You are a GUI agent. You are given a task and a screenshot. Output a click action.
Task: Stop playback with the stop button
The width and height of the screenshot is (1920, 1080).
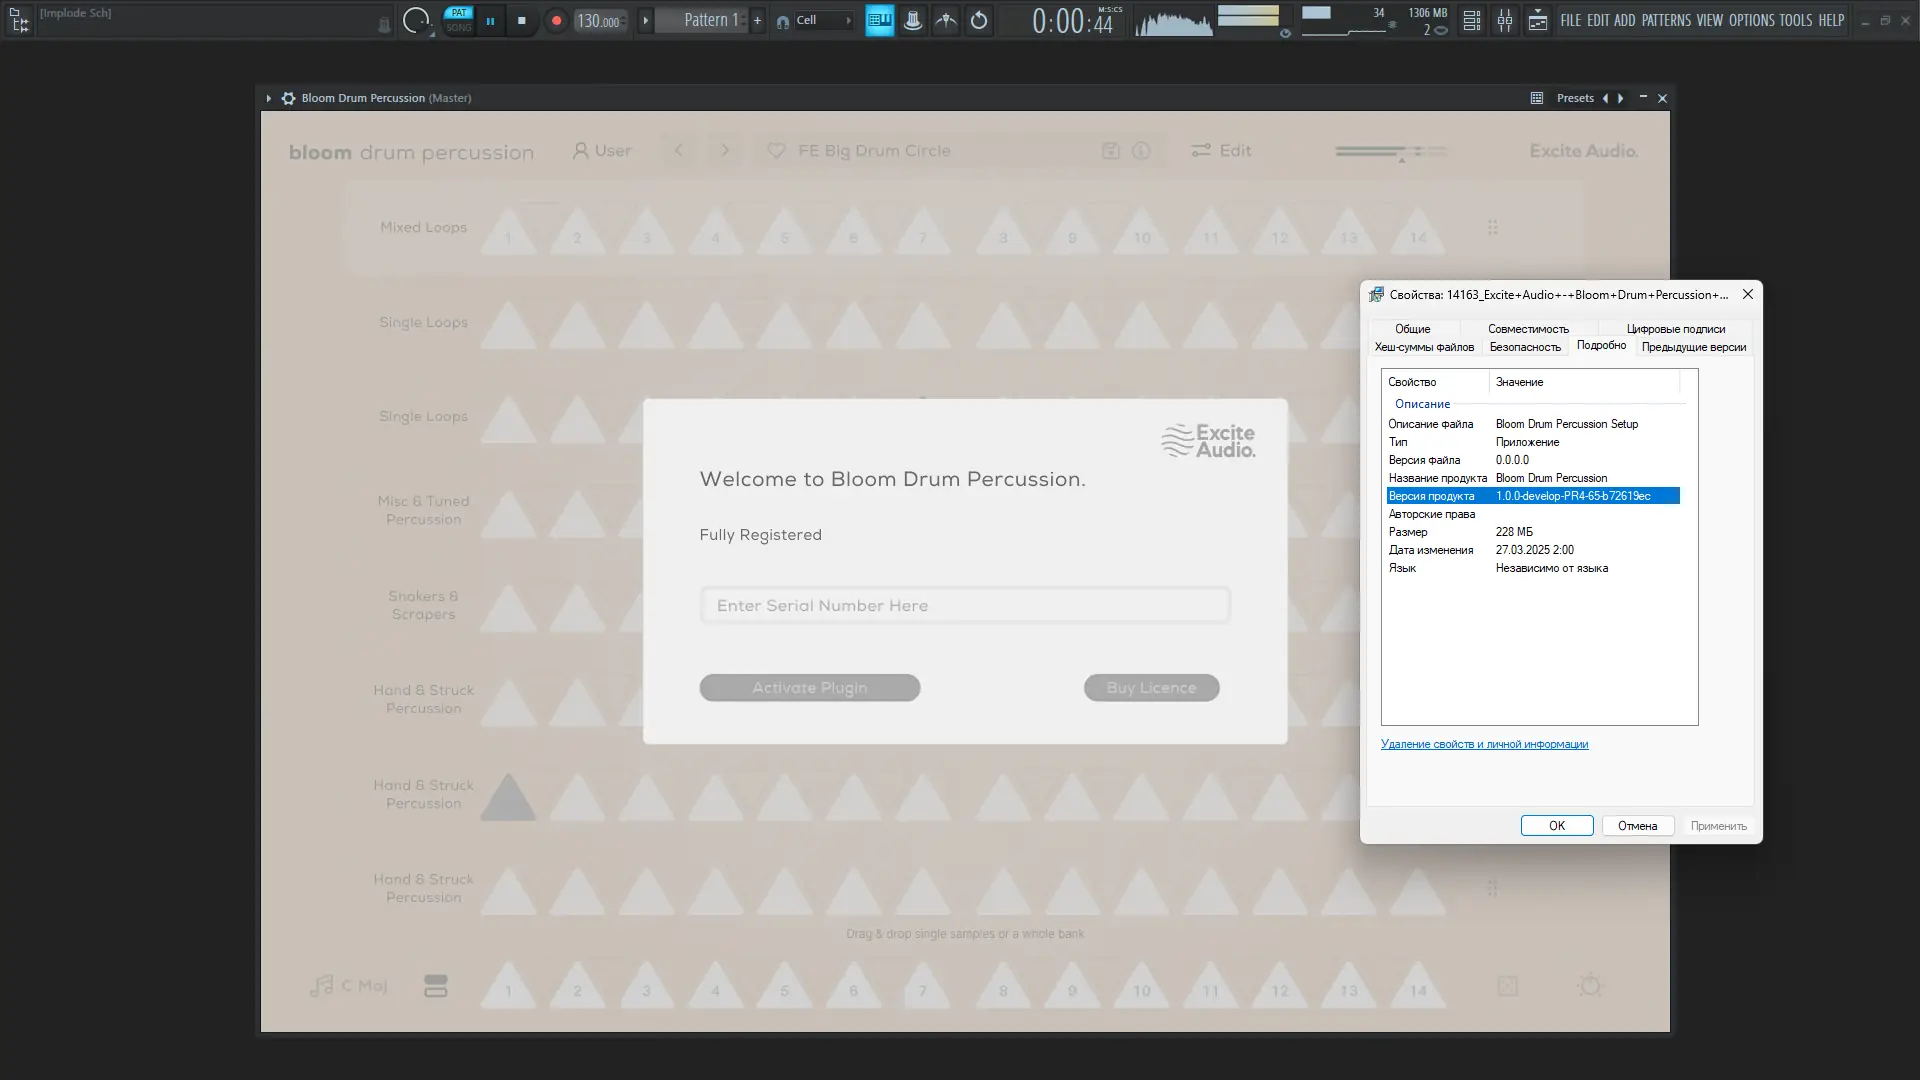(x=521, y=20)
